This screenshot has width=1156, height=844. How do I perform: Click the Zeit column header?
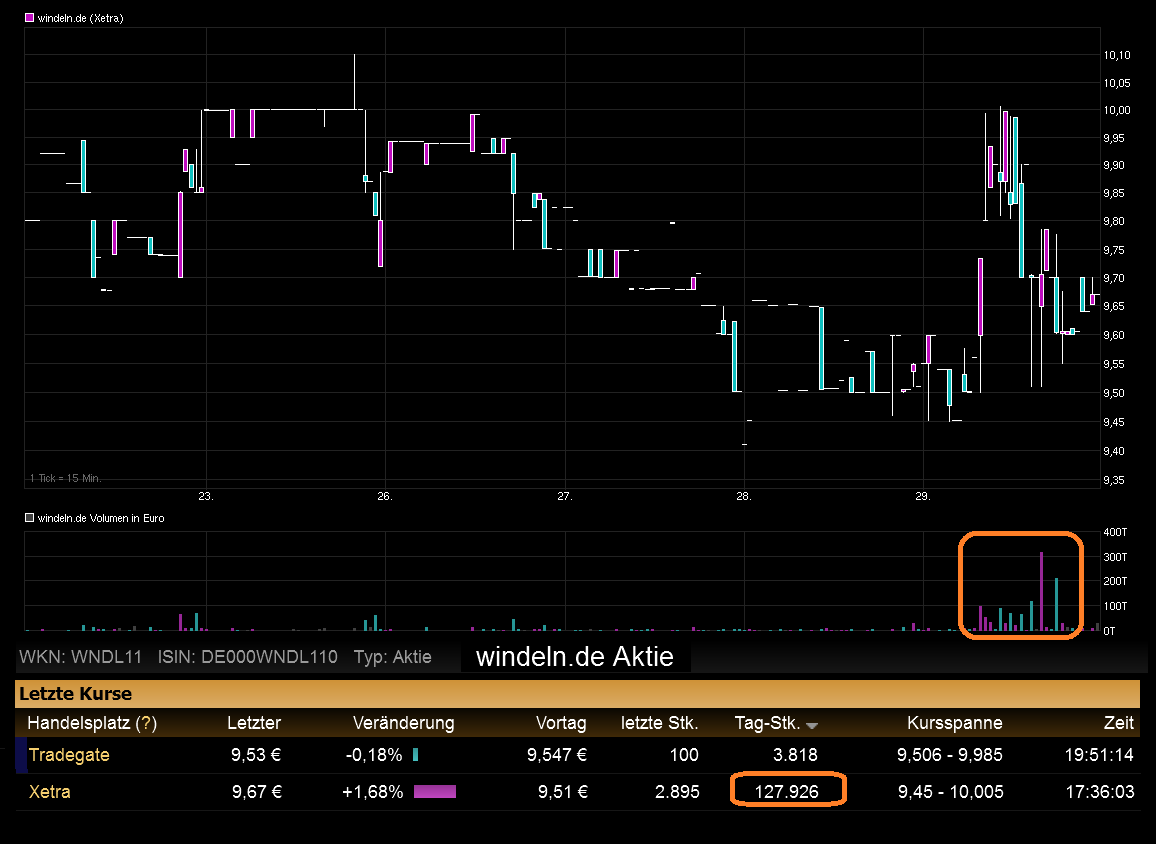[1117, 723]
